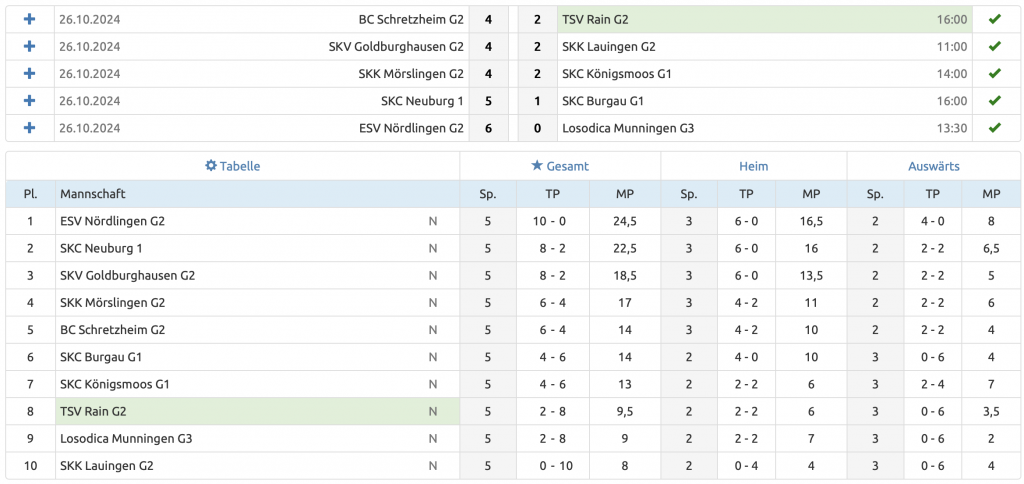Click the star icon beside Gesamt
Image resolution: width=1024 pixels, height=484 pixels.
[537, 166]
